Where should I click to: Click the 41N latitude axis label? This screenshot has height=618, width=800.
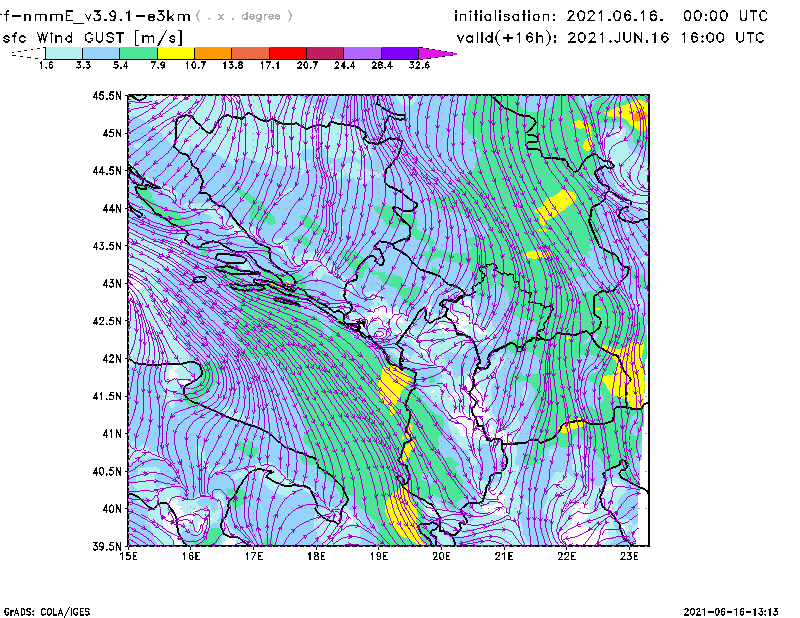[x=112, y=433]
